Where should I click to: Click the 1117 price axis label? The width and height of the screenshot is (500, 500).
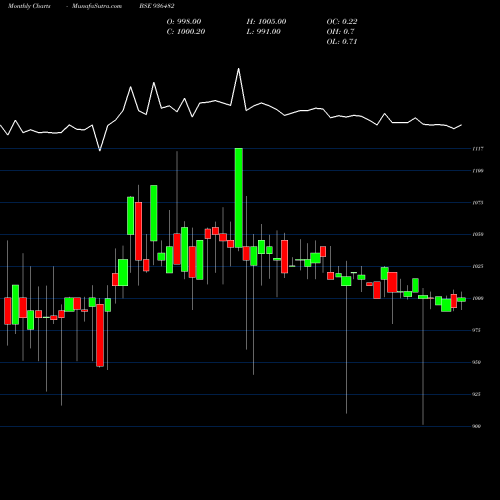(478, 149)
